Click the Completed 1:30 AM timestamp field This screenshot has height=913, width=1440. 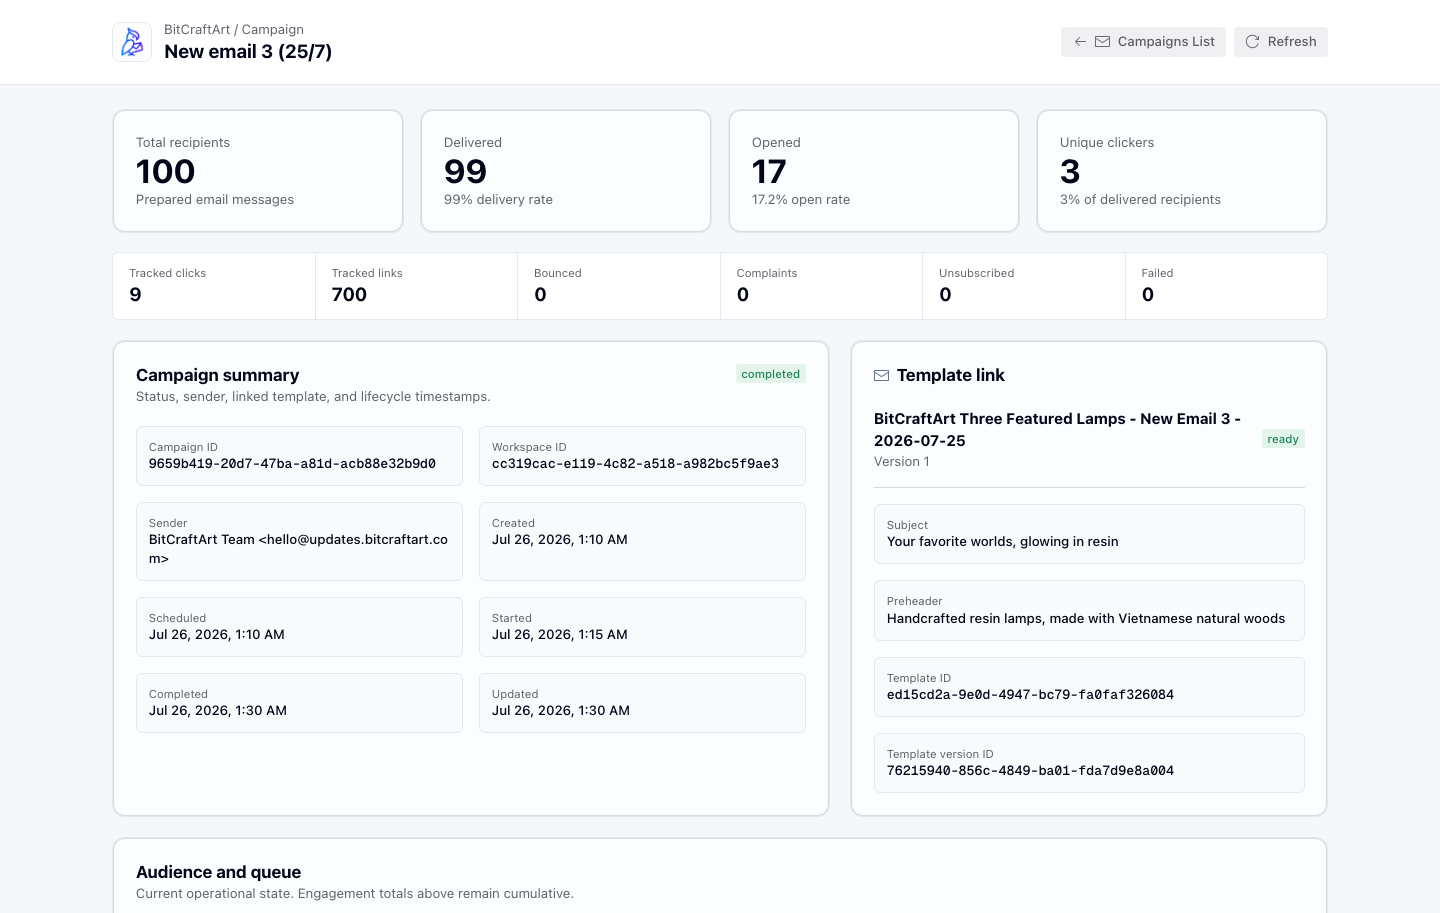[x=299, y=703]
